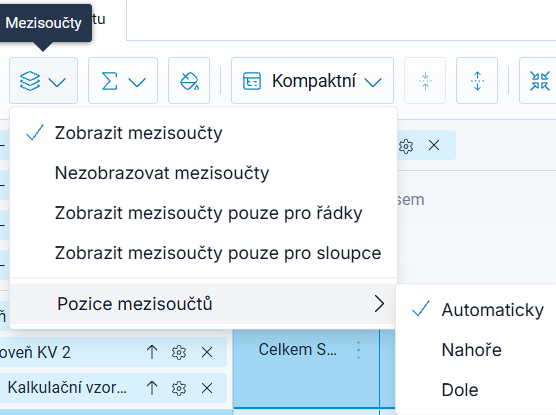Click the layers icon in Mezisoučty button
This screenshot has height=415, width=556.
(30, 81)
